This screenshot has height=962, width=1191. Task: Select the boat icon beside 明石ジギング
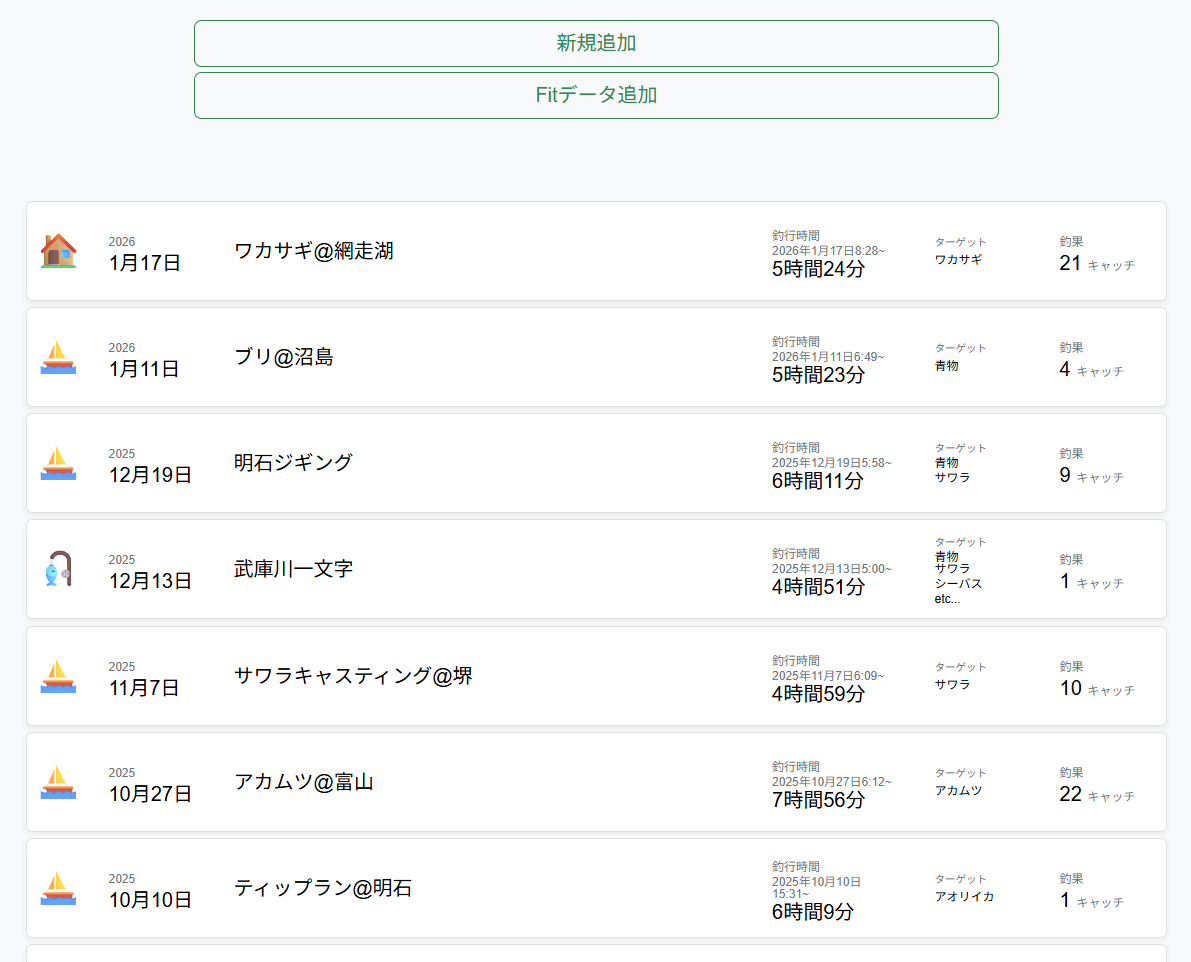(57, 463)
